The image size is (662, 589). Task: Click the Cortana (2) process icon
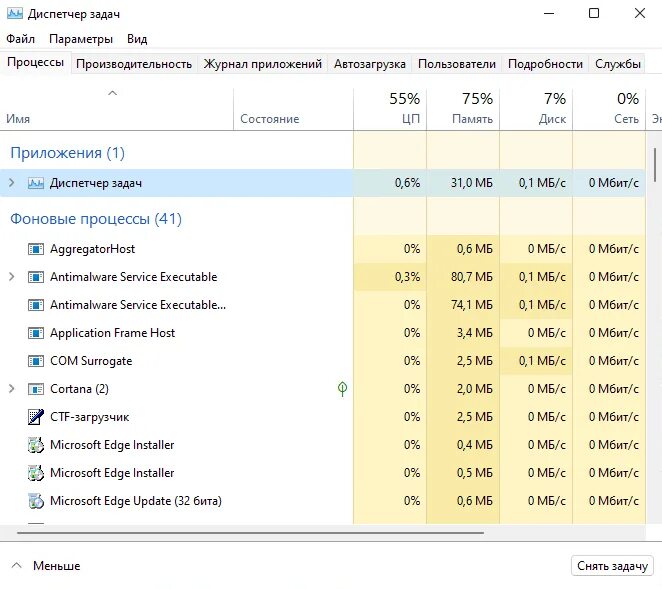pos(36,389)
